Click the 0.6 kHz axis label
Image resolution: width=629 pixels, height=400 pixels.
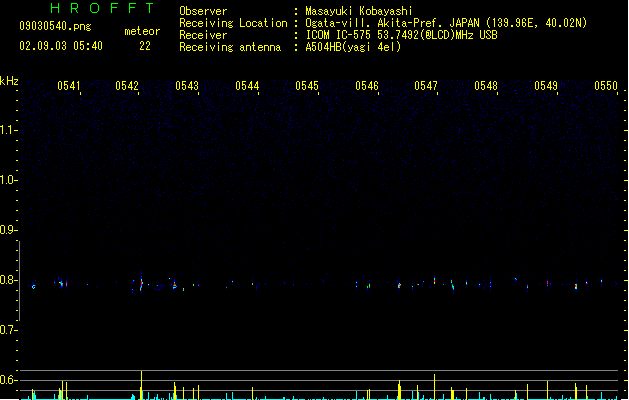8,380
